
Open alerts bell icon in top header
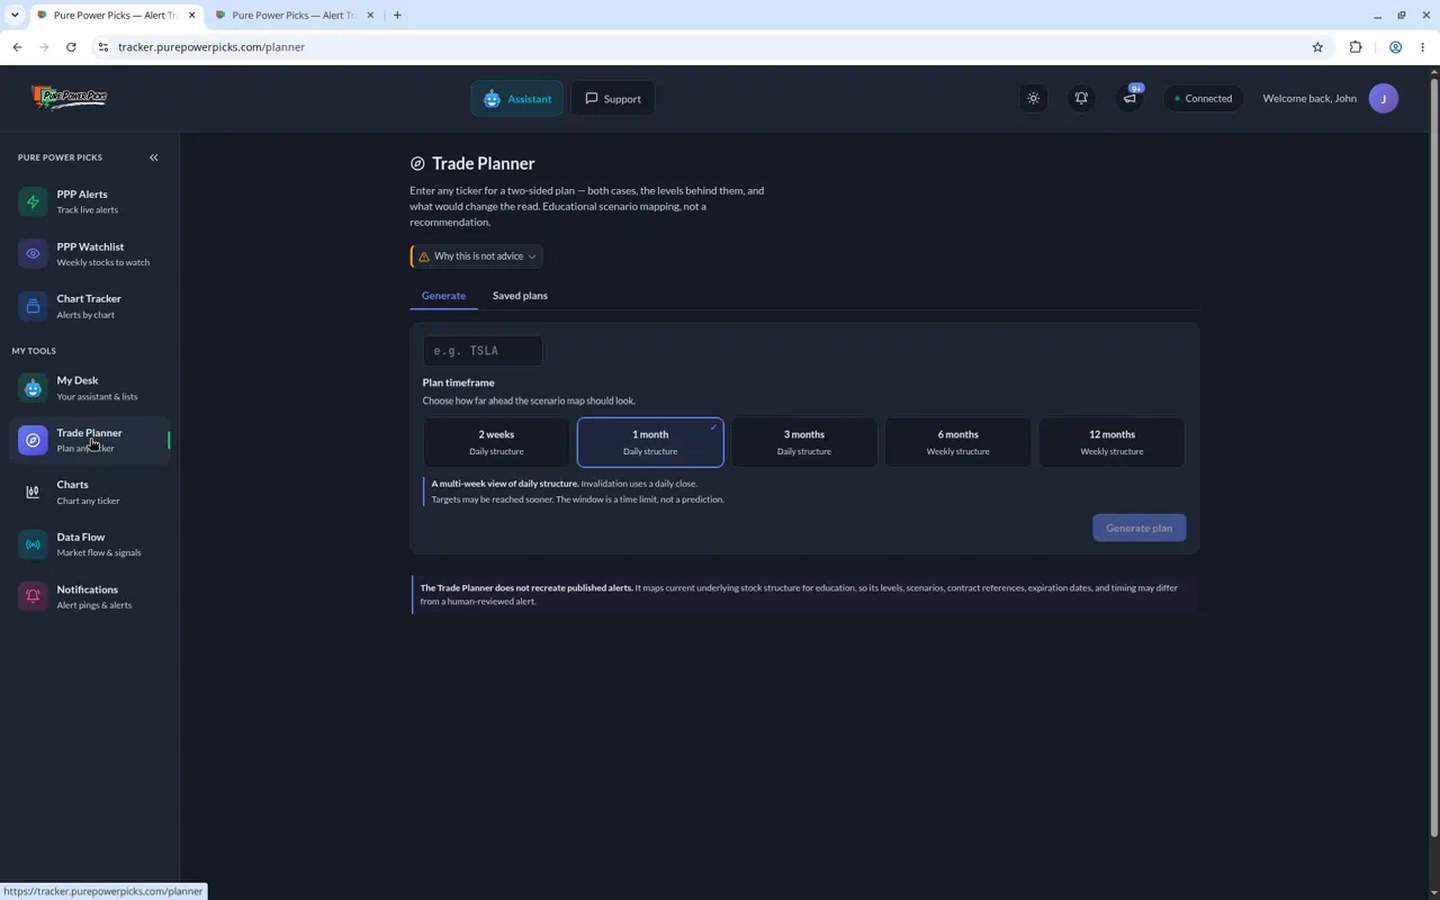(x=1081, y=98)
